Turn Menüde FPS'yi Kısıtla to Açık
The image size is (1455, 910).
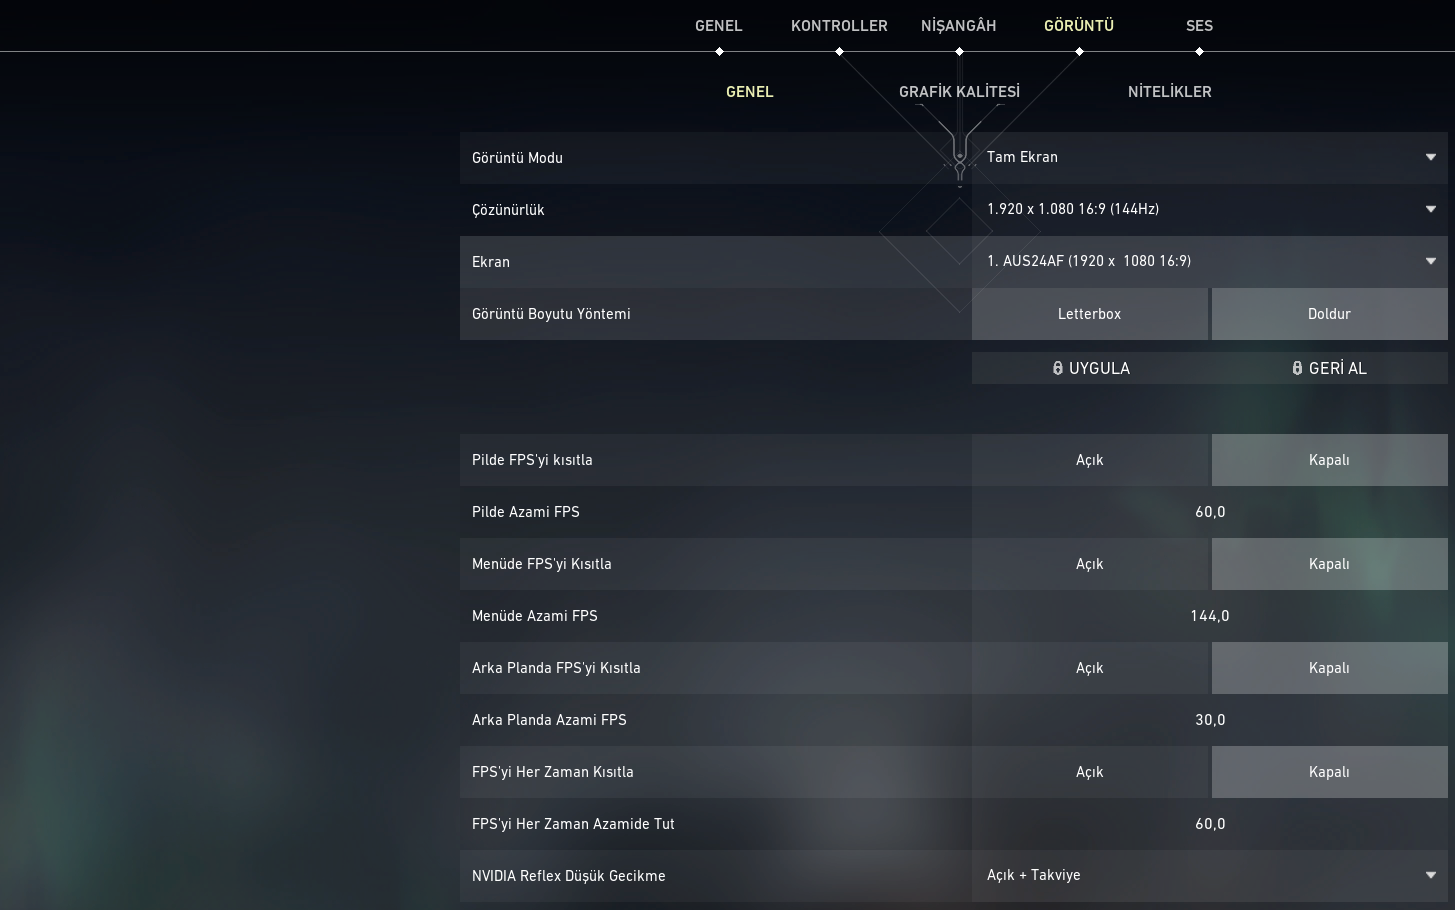click(x=1089, y=564)
